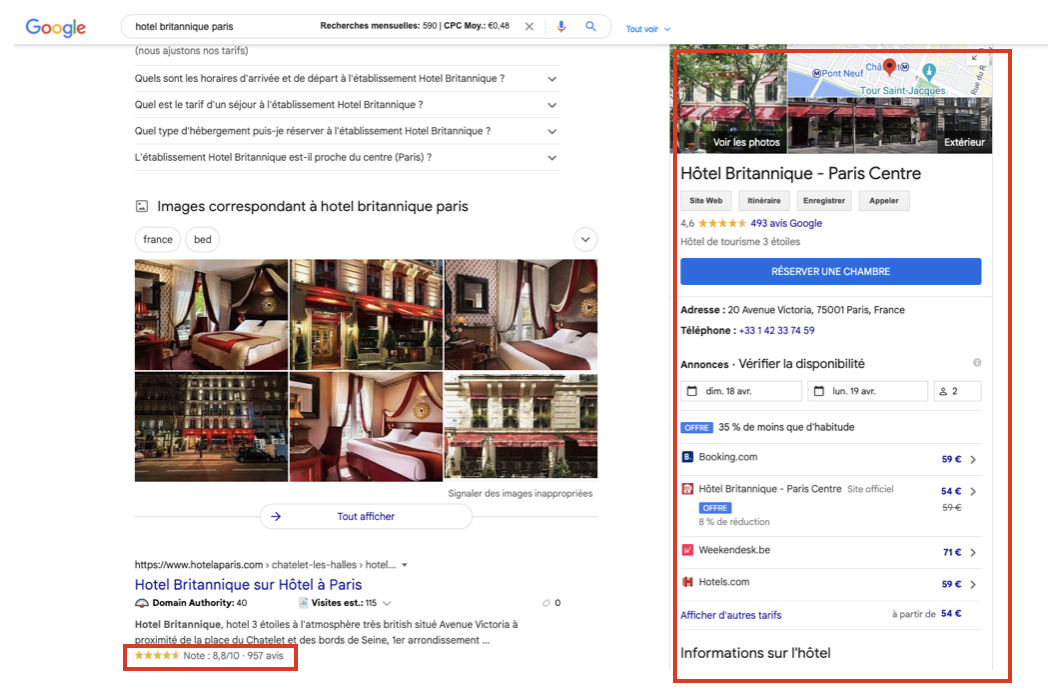
Task: Select the bed image filter chip
Action: 203,239
